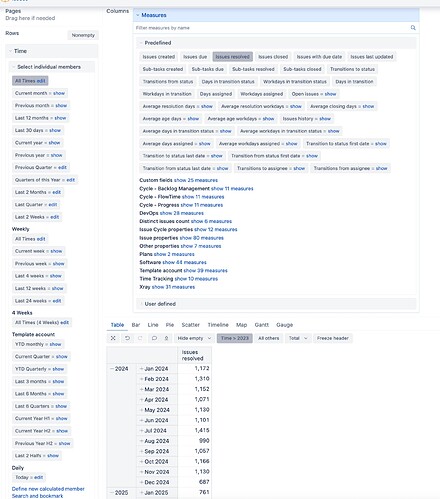
Task: Click the undo arrow icon
Action: pyautogui.click(x=127, y=338)
